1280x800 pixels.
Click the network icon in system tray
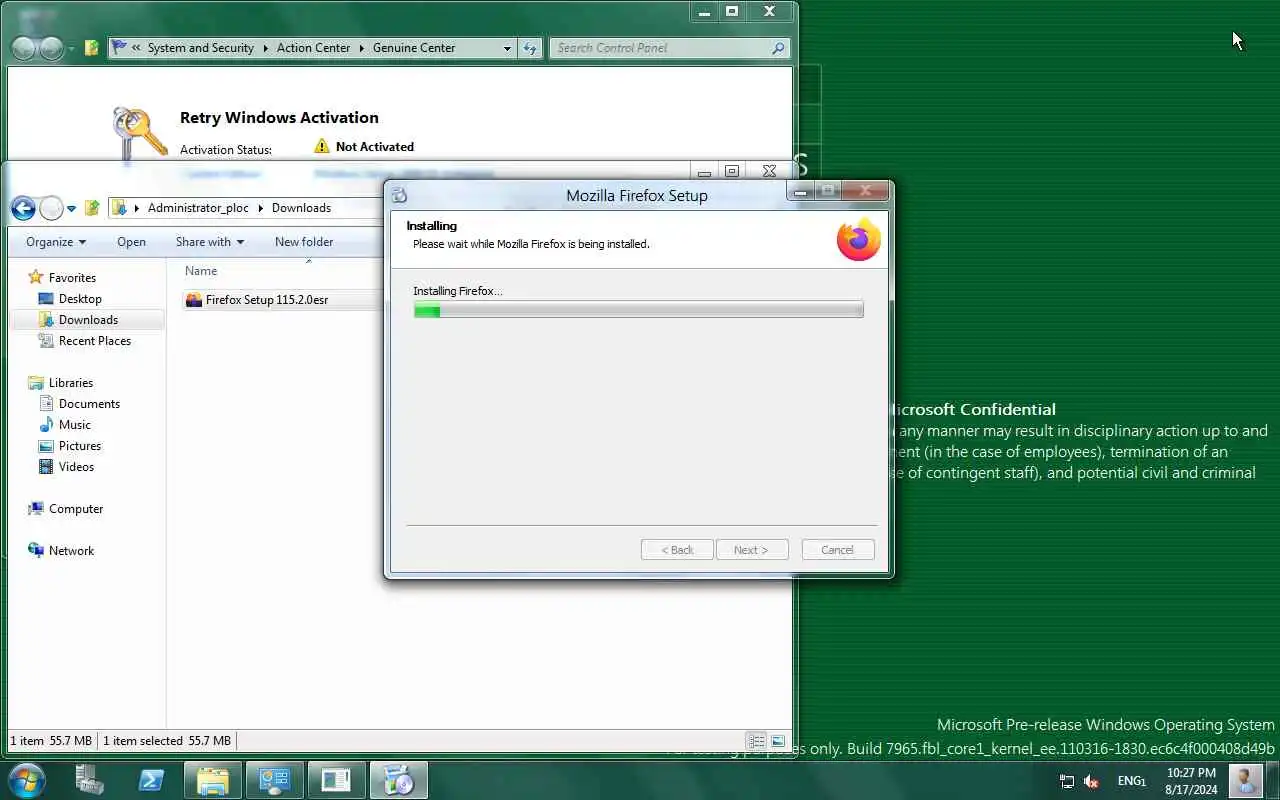[1067, 781]
